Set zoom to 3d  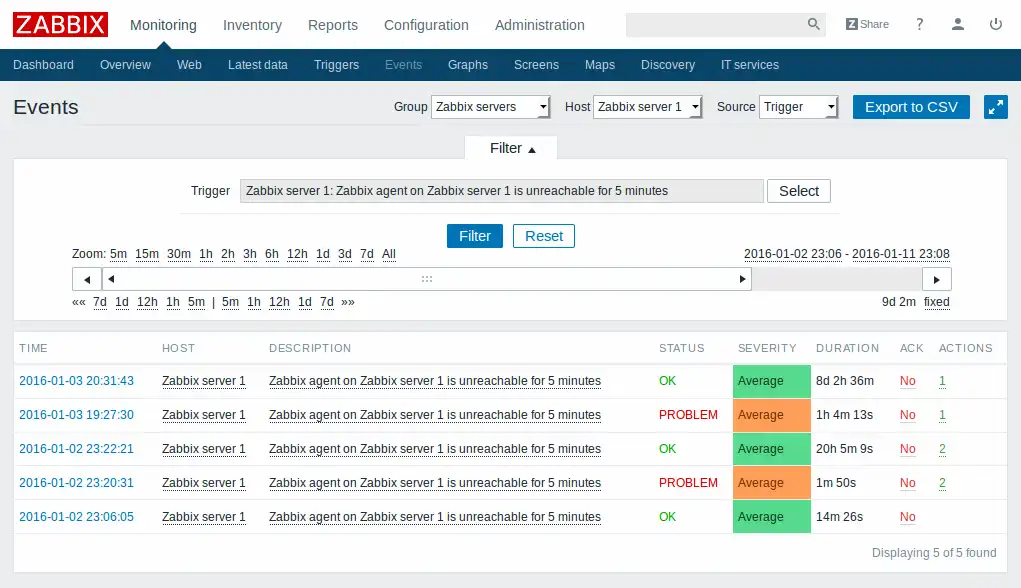coord(344,254)
